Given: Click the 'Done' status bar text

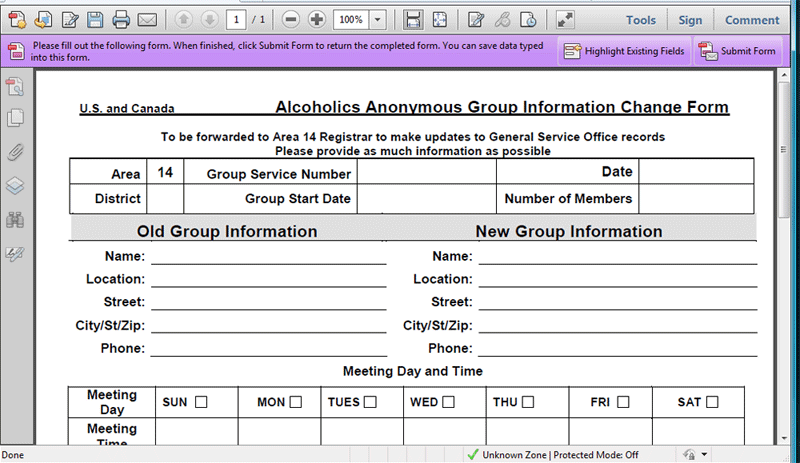Looking at the screenshot, I should point(13,455).
